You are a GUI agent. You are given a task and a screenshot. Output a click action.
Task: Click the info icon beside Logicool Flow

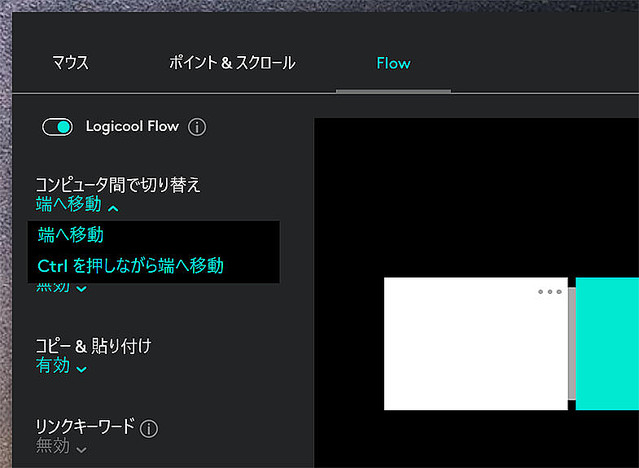(197, 127)
